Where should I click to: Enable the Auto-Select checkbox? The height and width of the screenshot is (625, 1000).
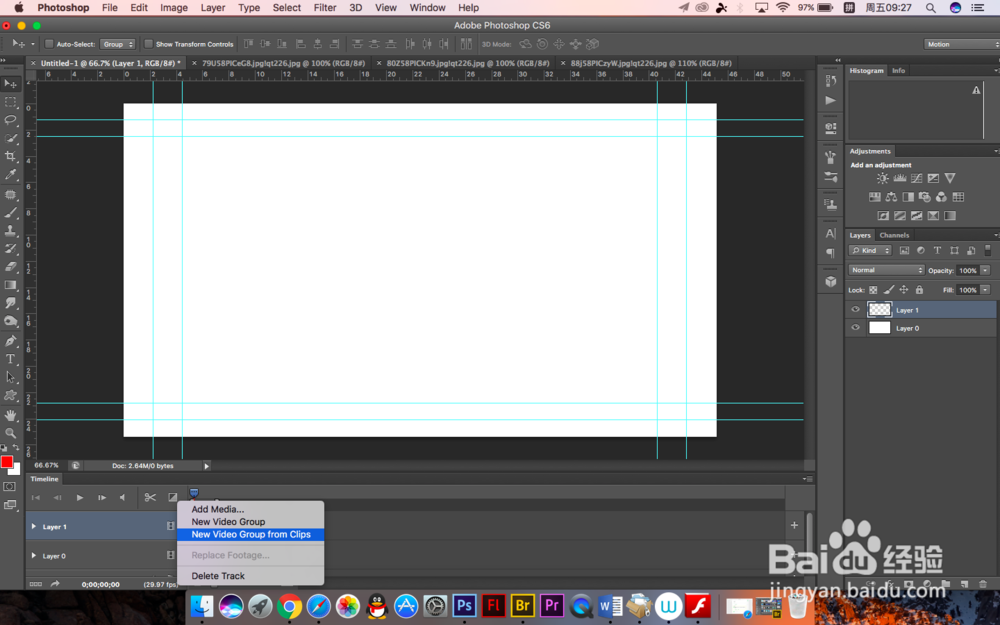tap(48, 44)
